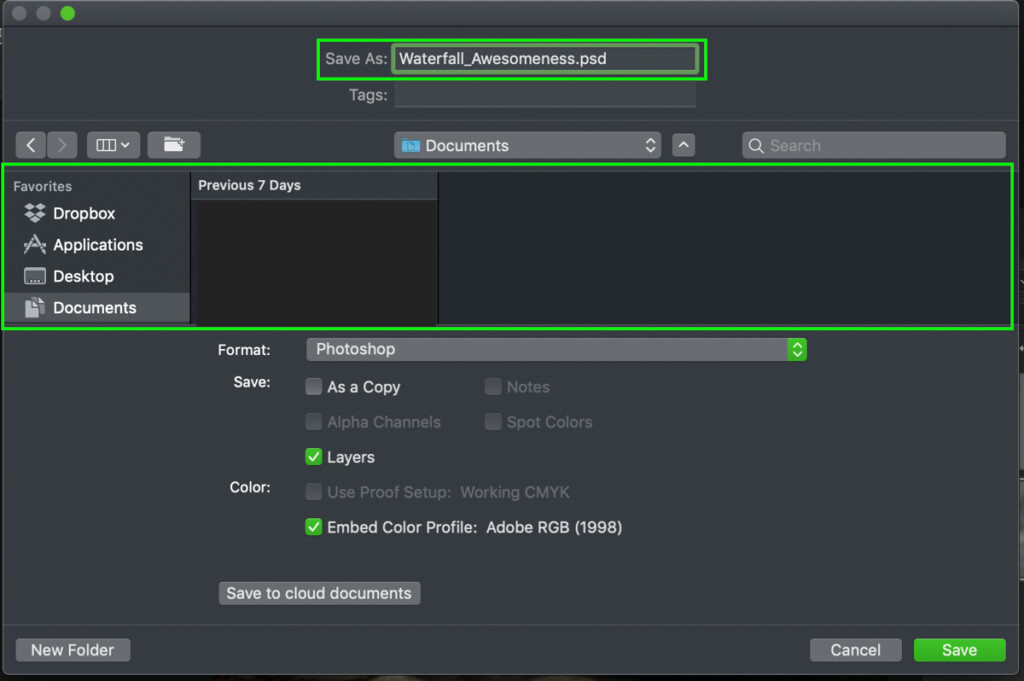The height and width of the screenshot is (681, 1024).
Task: Click the New Folder button
Action: tap(73, 650)
